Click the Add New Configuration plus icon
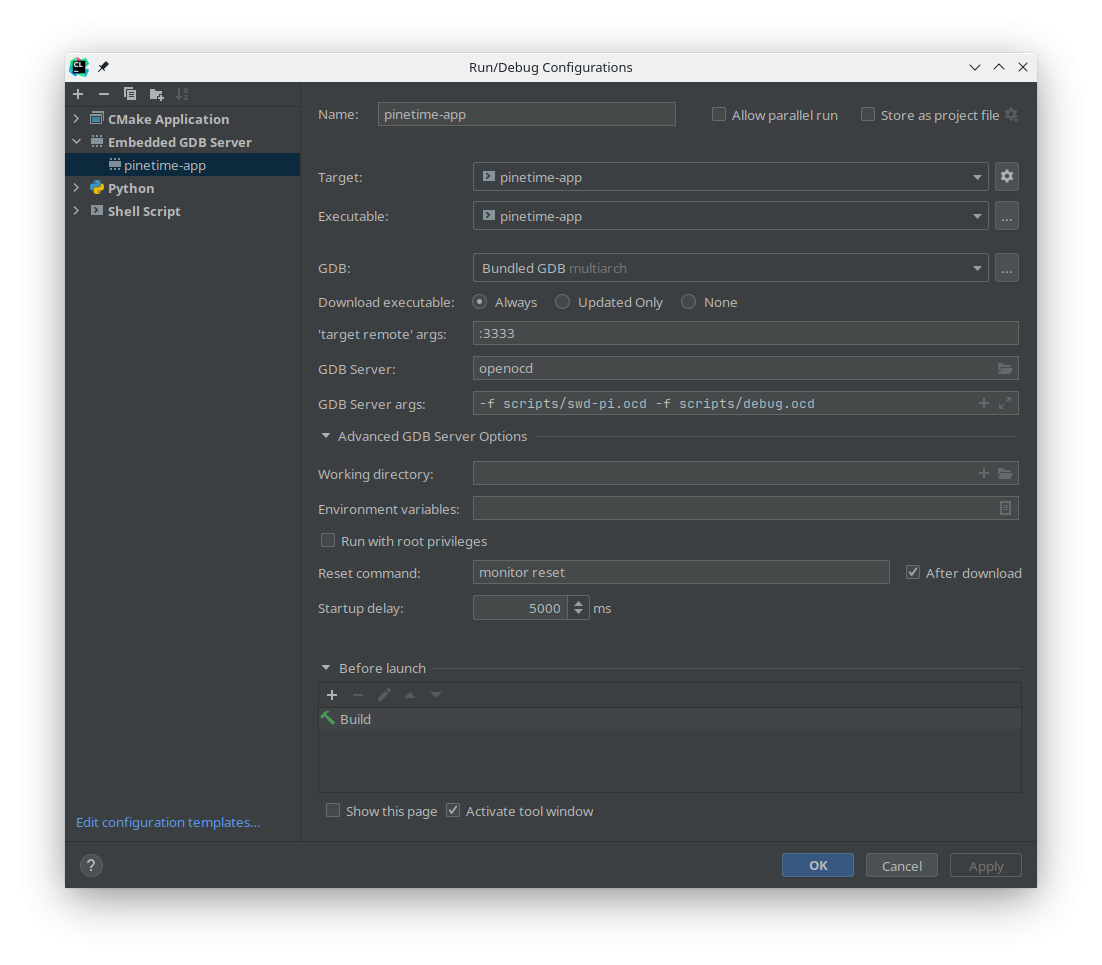 78,94
